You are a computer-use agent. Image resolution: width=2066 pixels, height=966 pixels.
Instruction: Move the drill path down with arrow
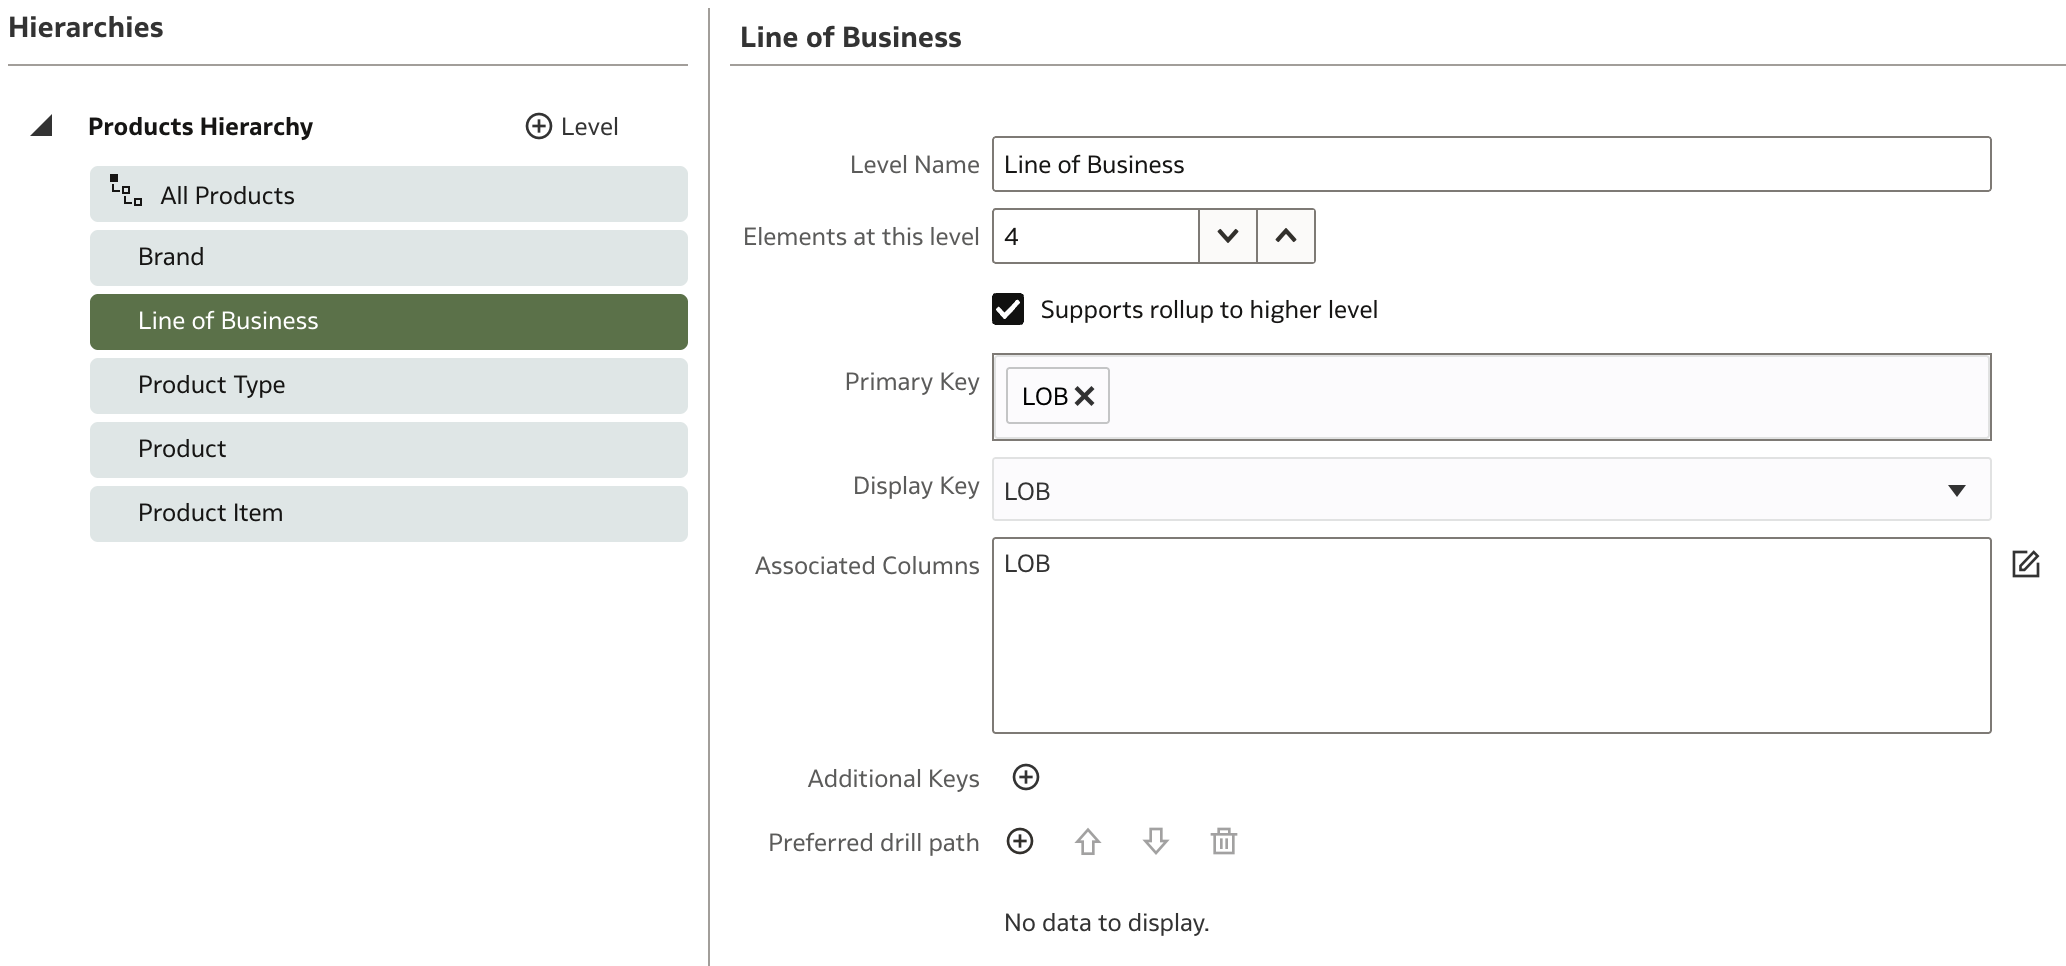tap(1156, 842)
